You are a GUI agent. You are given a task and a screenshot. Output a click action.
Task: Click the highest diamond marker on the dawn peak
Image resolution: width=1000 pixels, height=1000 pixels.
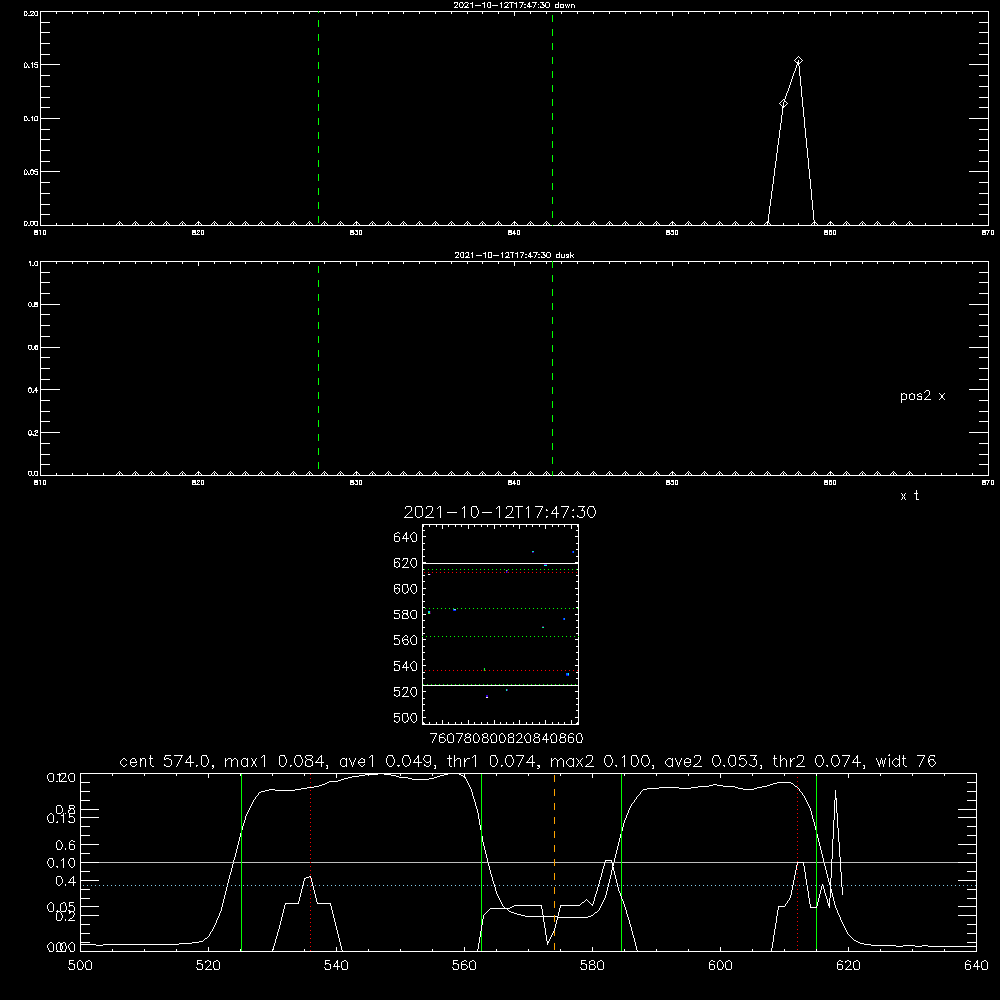point(798,61)
